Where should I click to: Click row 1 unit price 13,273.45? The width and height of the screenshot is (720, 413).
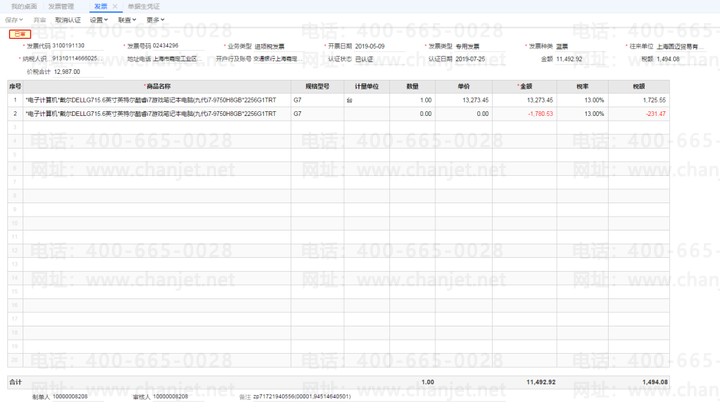pos(464,100)
